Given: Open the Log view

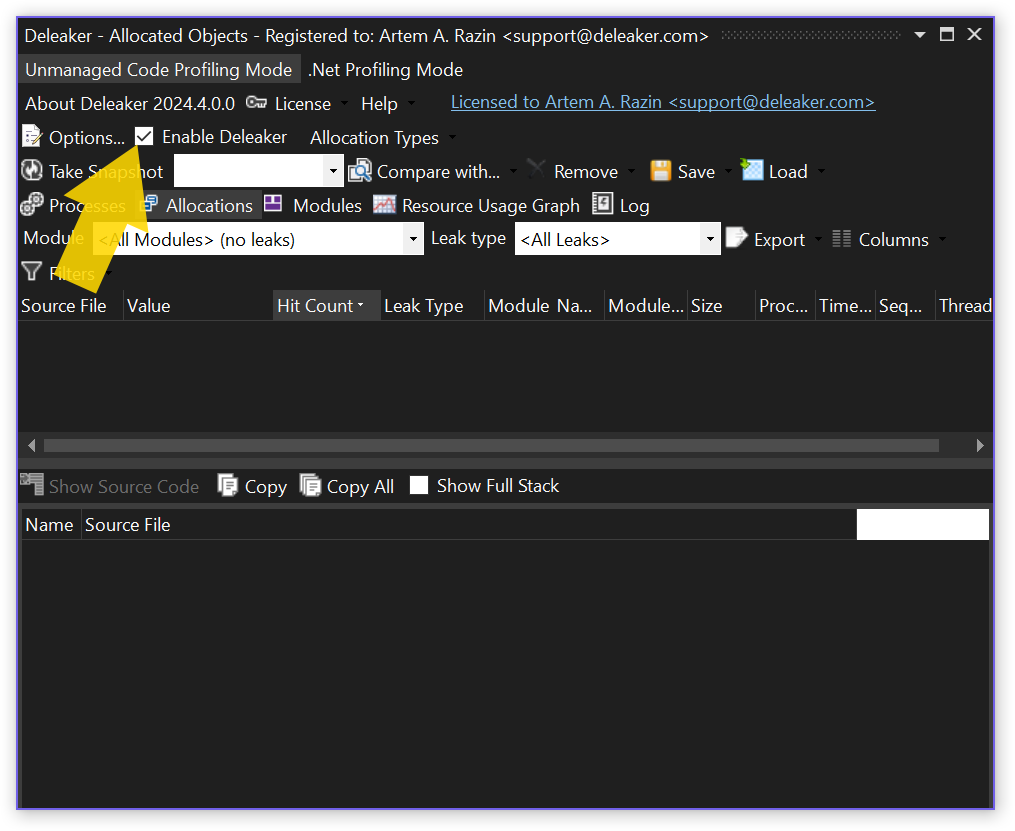Looking at the screenshot, I should pyautogui.click(x=620, y=205).
